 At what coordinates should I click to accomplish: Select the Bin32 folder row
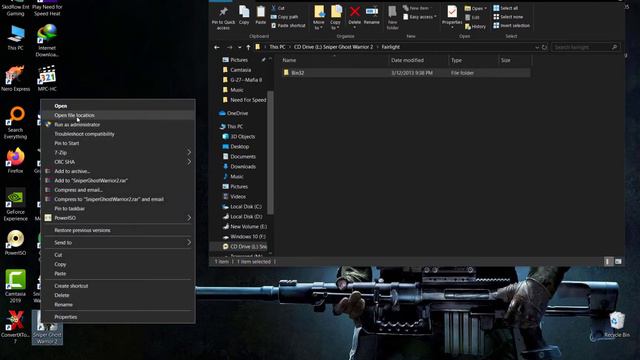(x=406, y=73)
